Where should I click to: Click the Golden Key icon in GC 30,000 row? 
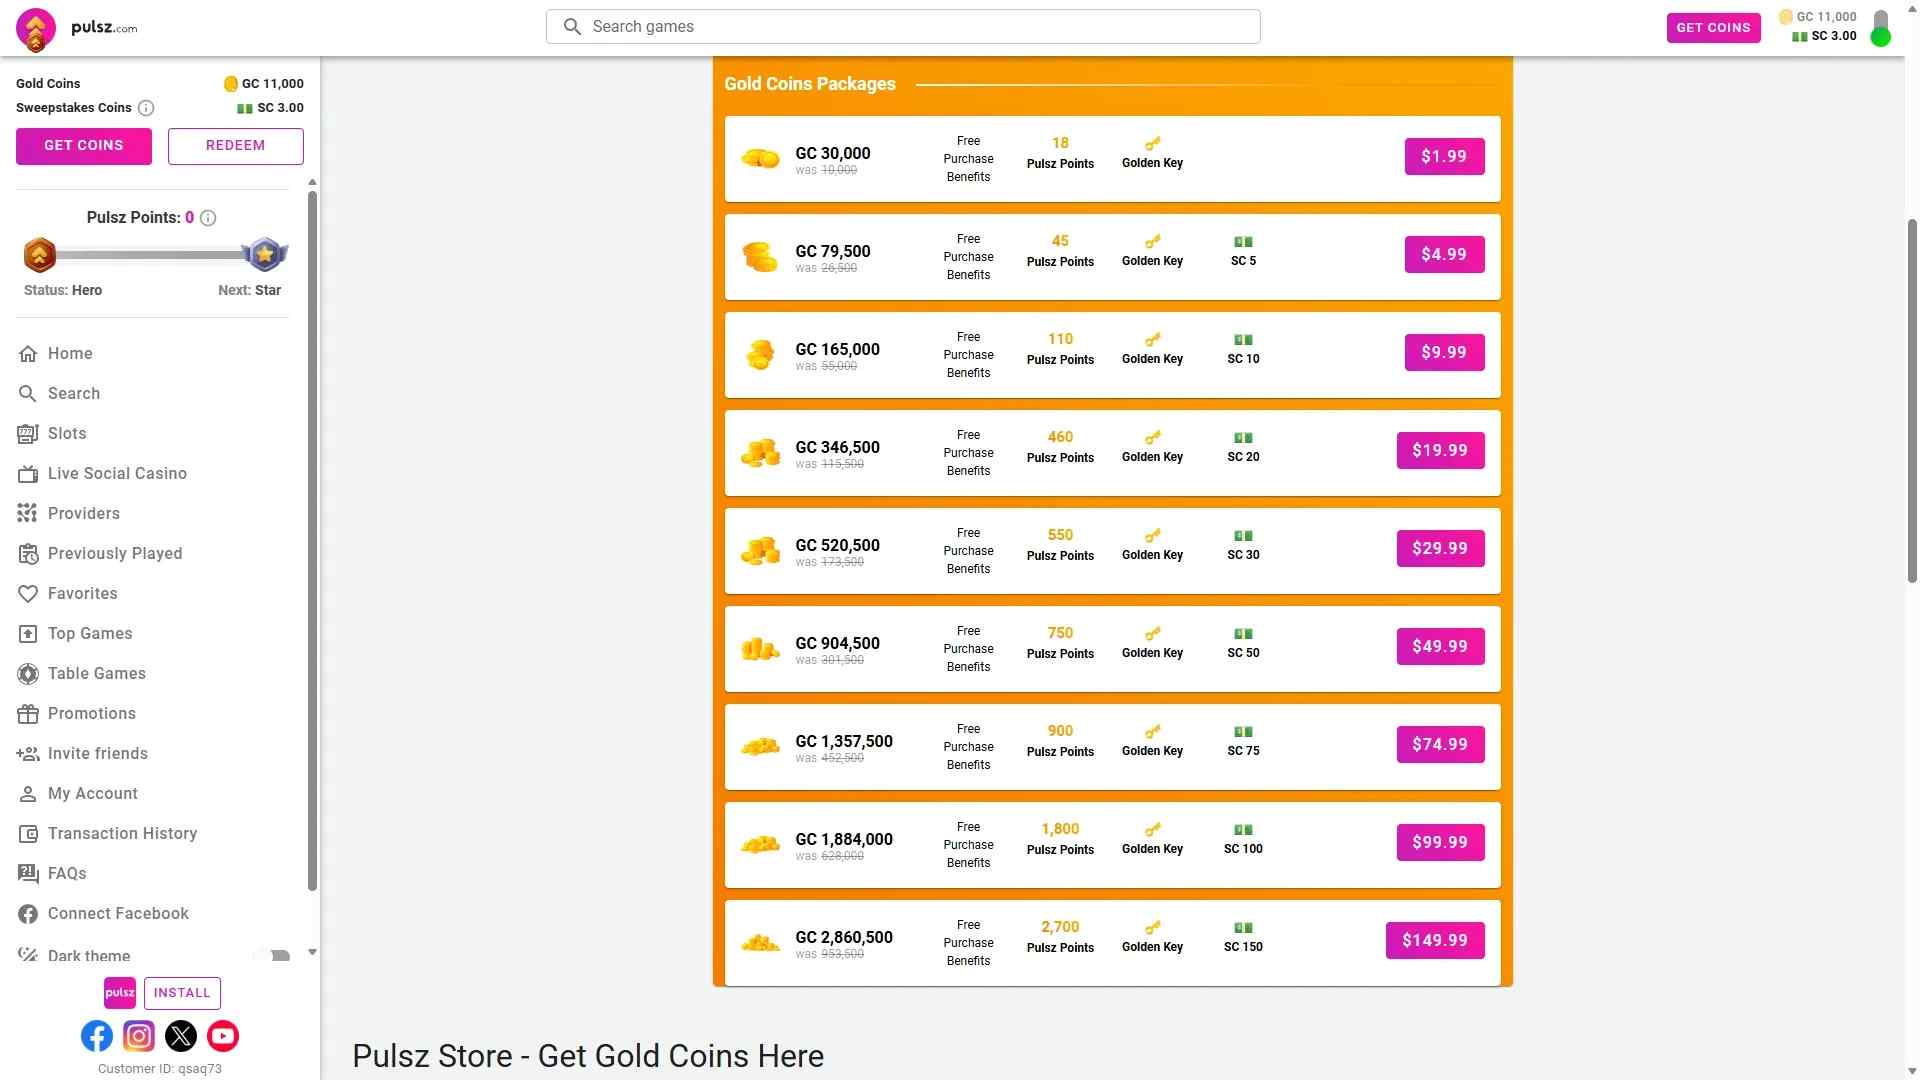[x=1153, y=144]
